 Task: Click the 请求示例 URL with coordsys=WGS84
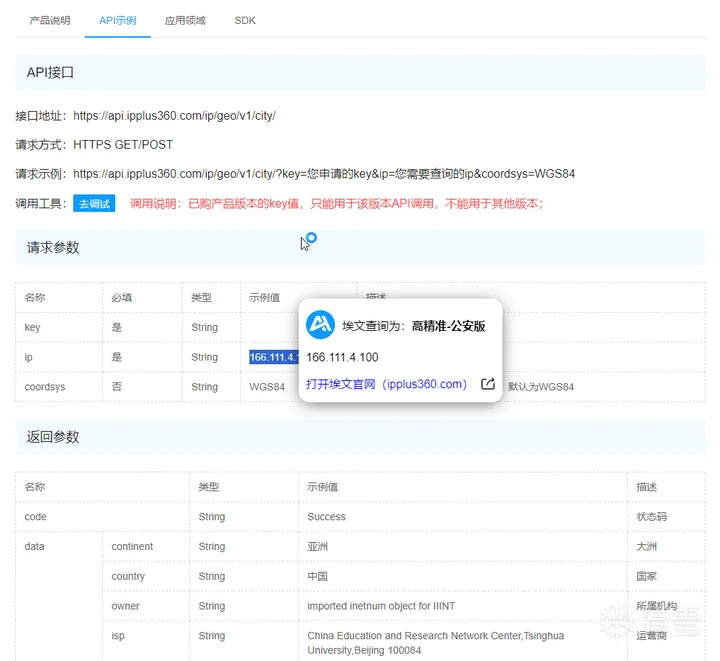point(324,174)
